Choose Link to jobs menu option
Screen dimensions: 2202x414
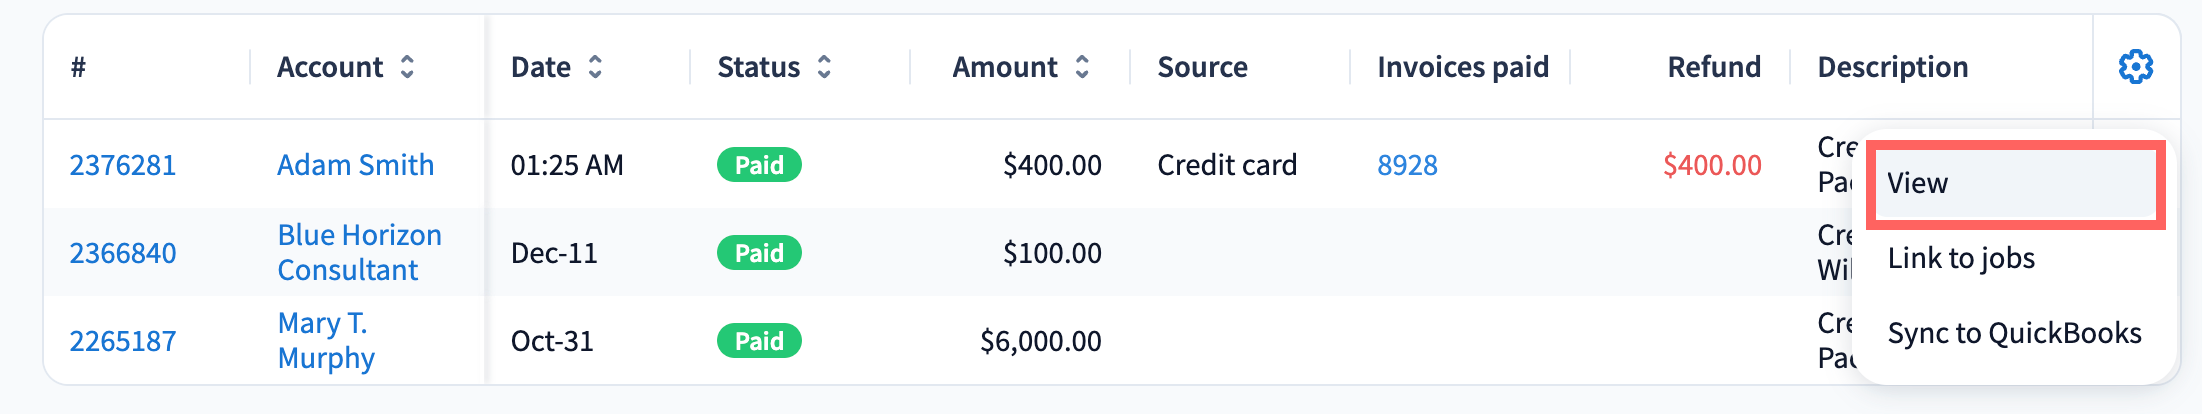[x=1961, y=258]
